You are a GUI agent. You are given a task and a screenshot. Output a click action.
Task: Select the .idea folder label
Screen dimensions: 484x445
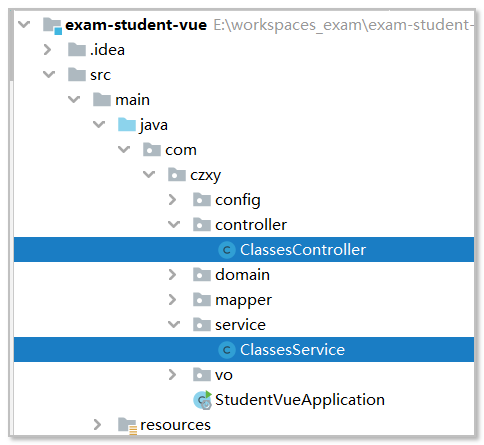click(x=107, y=50)
